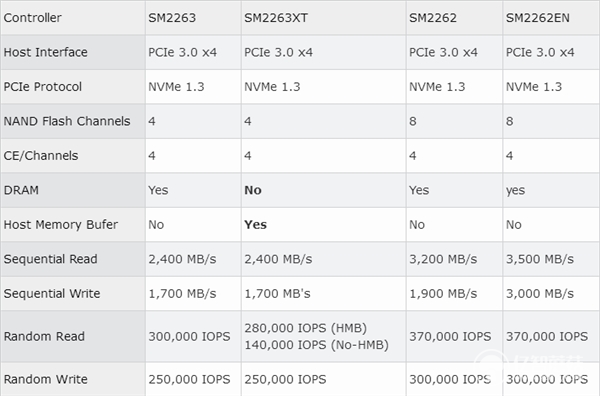This screenshot has width=600, height=396.
Task: Click the PCIe Protocol row label
Action: (x=43, y=87)
